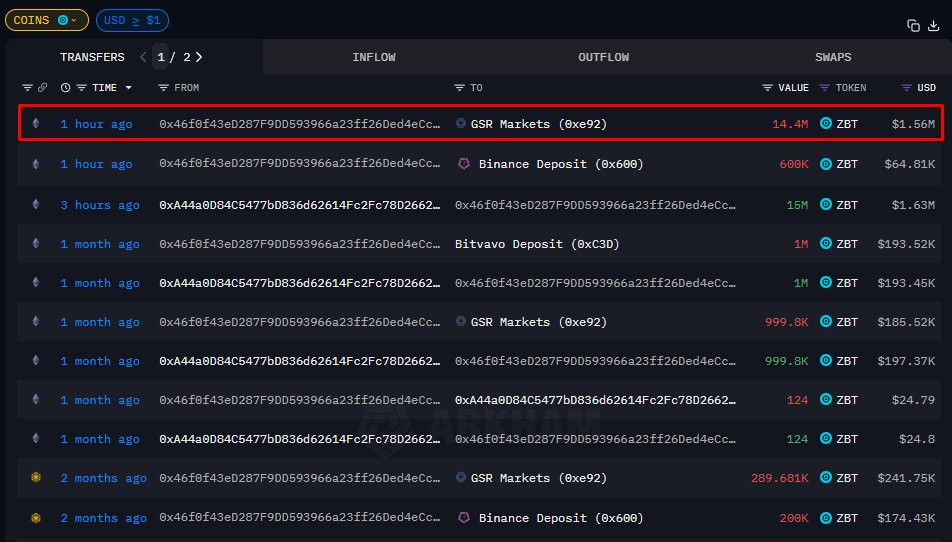Open the TO column filter icon
Screen dimensions: 952x542
(460, 88)
